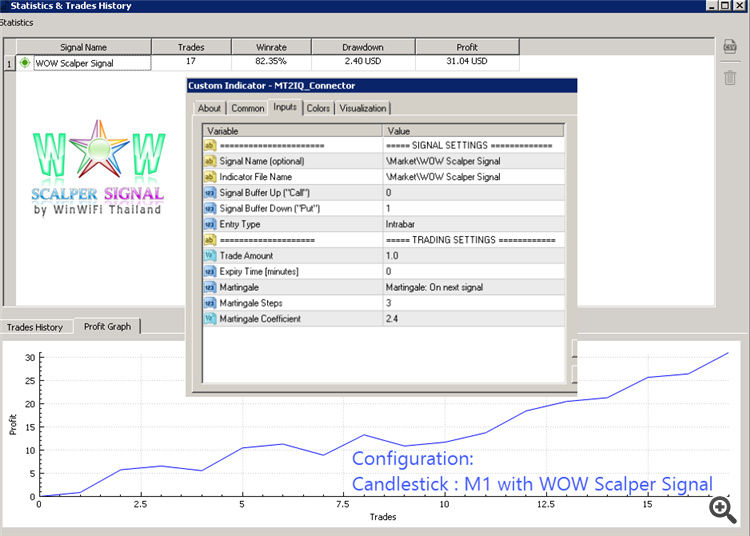Click the icon of SIGNAL SETTINGS separator row

(x=210, y=145)
